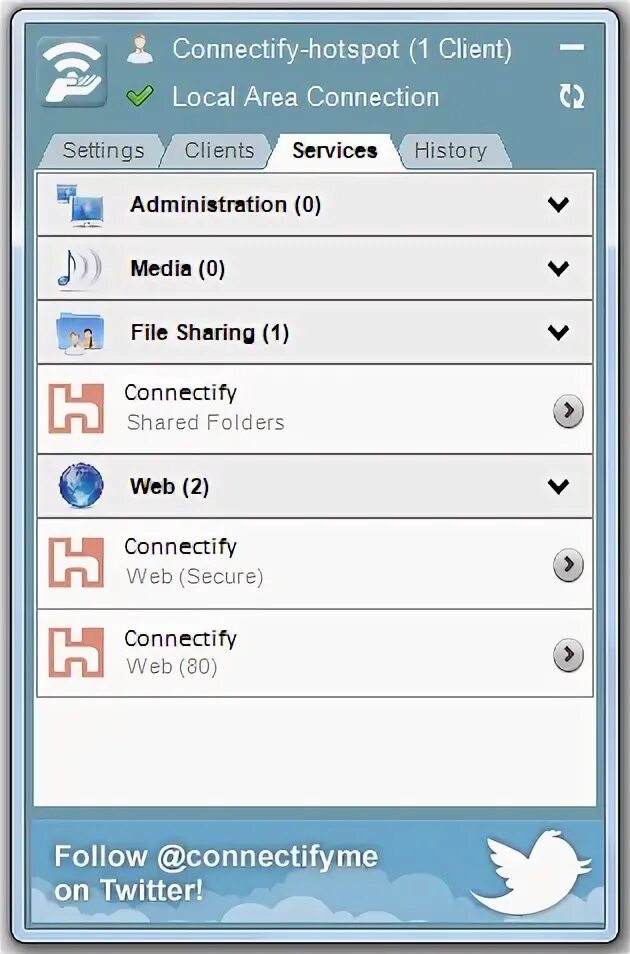
Task: Open the History tab
Action: (450, 151)
